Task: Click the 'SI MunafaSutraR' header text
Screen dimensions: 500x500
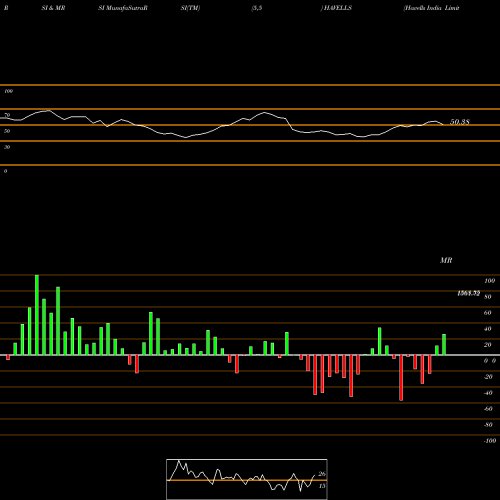Action: (x=123, y=8)
